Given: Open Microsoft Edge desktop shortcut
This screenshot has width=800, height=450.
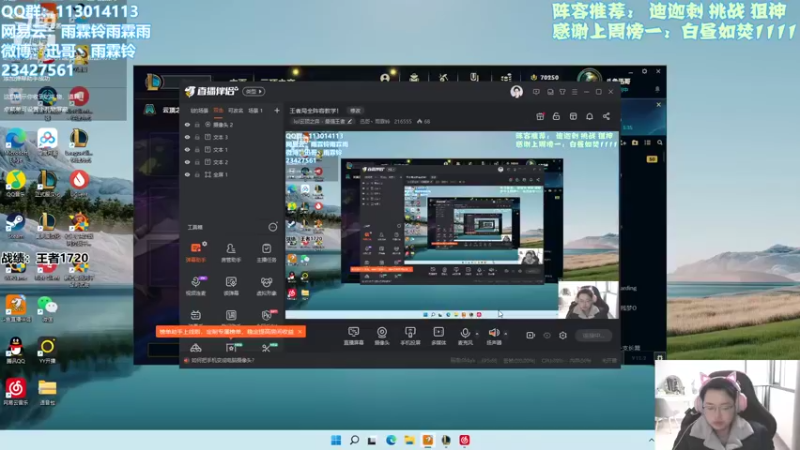Looking at the screenshot, I should pyautogui.click(x=15, y=142).
